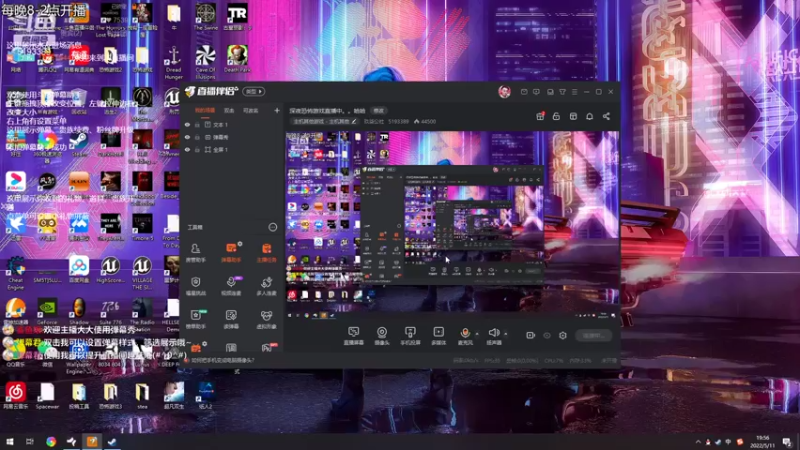Toggle visibility of the 文本 1 source
Viewport: 800px width, 450px height.
[187, 124]
